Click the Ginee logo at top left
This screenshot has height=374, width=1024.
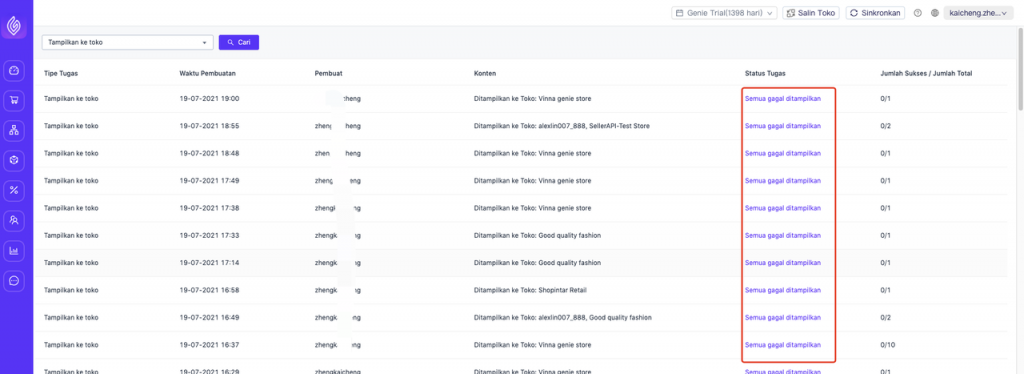14,26
